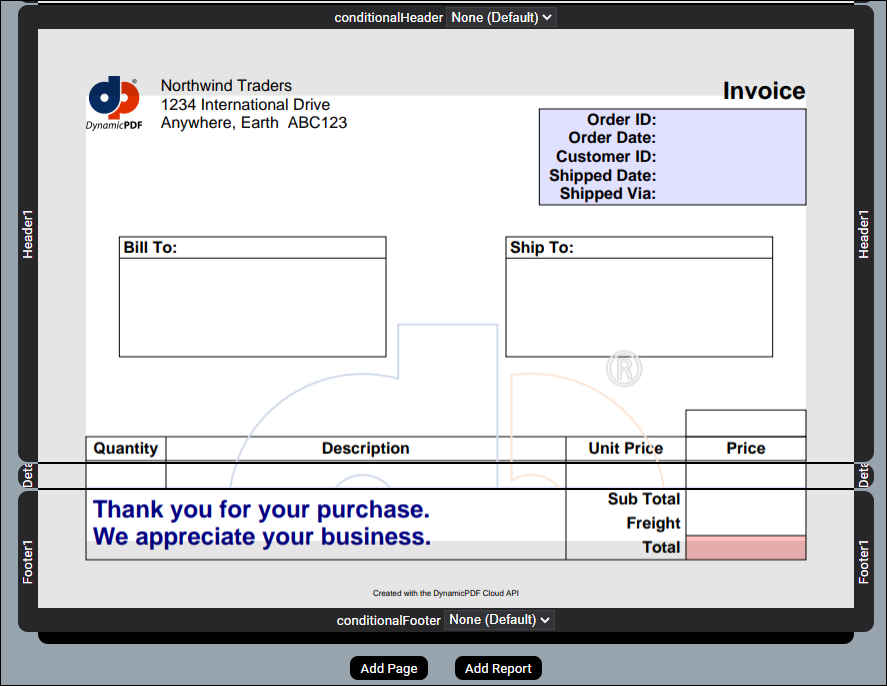
Task: Click inside the Bill To address box
Action: tap(252, 307)
